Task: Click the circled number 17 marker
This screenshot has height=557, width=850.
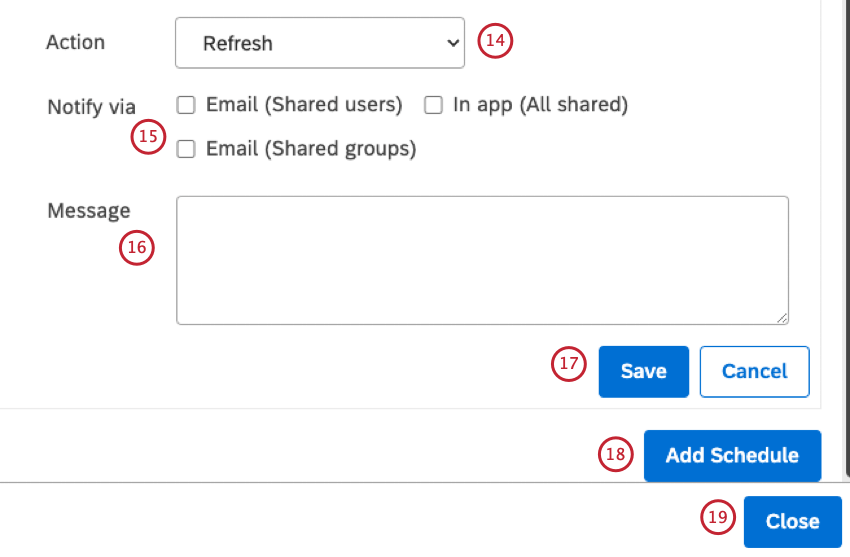Action: [569, 364]
